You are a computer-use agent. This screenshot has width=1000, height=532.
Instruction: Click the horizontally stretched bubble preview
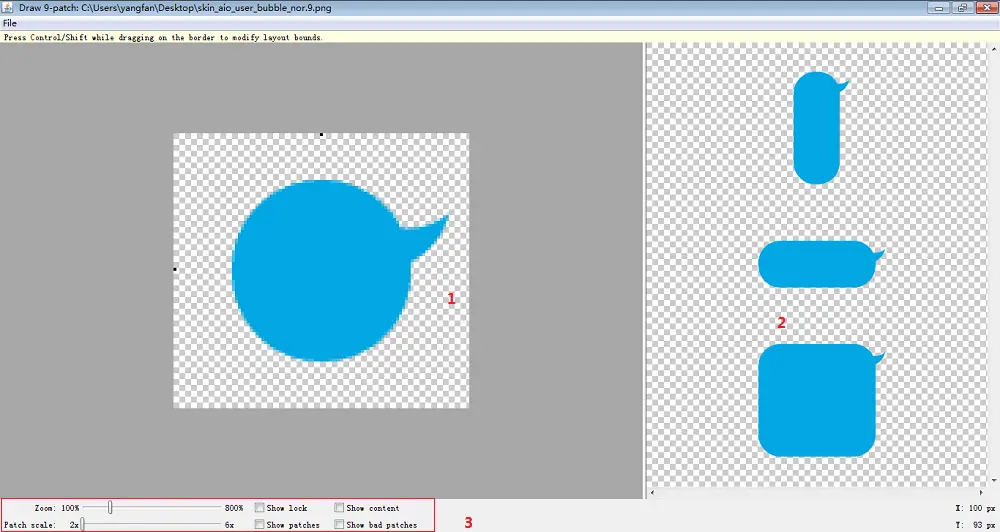click(x=819, y=264)
